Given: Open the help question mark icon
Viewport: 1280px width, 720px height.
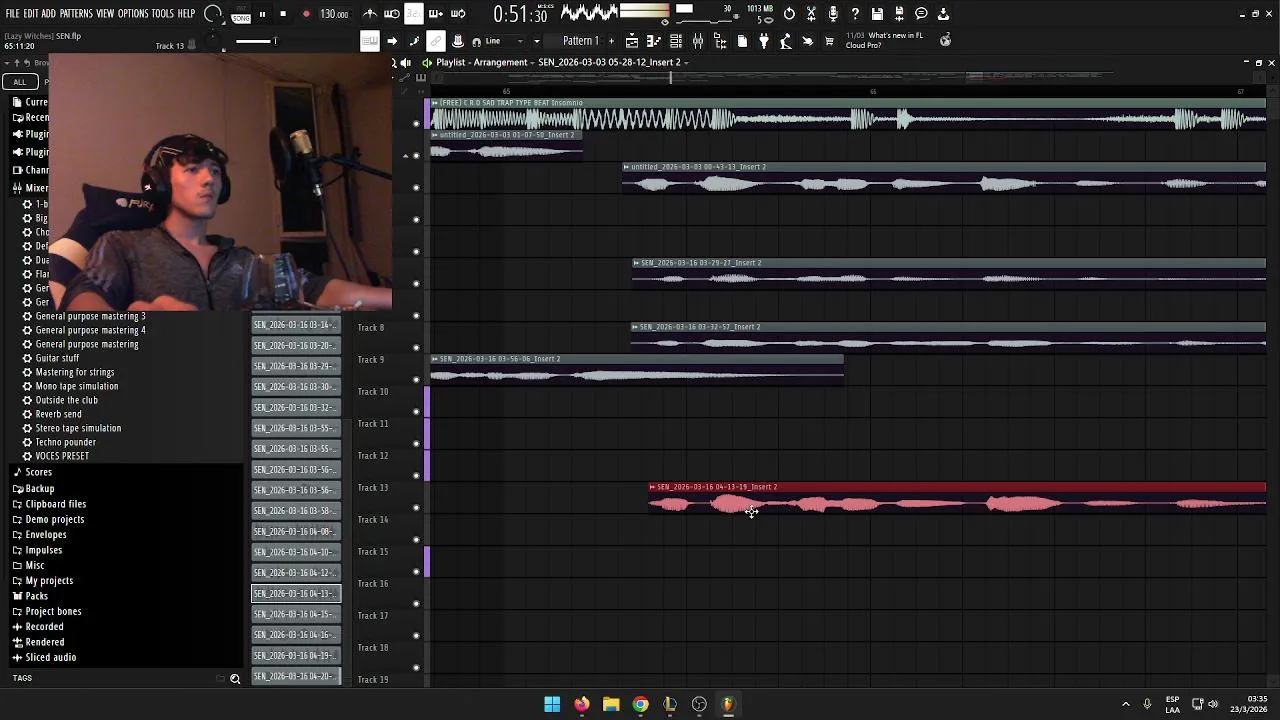Looking at the screenshot, I should [x=855, y=14].
